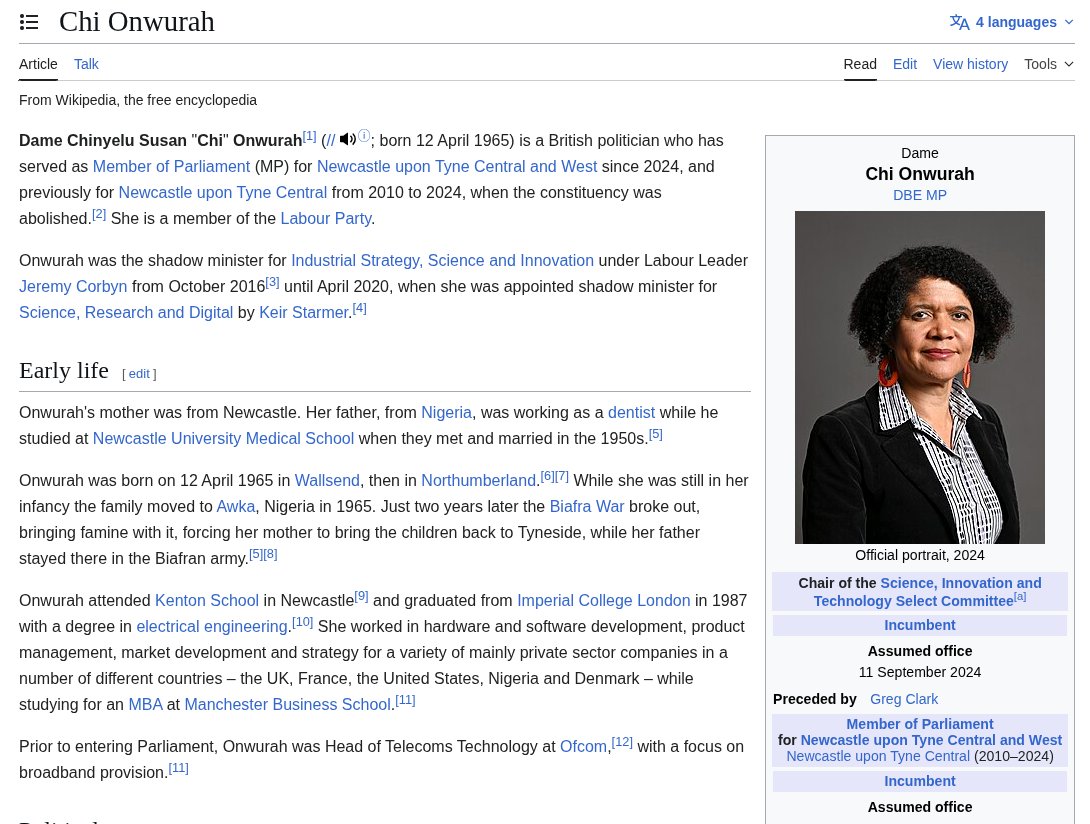Visit the Keir Starmer article
The height and width of the screenshot is (824, 1090).
coord(303,312)
